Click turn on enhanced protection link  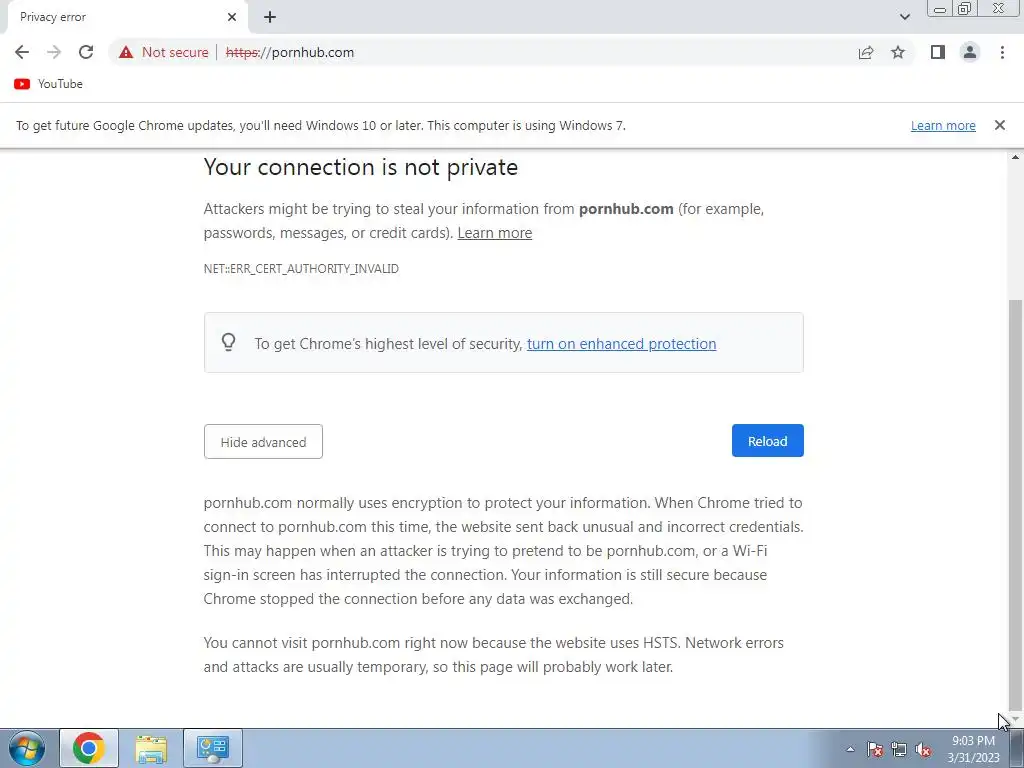621,344
